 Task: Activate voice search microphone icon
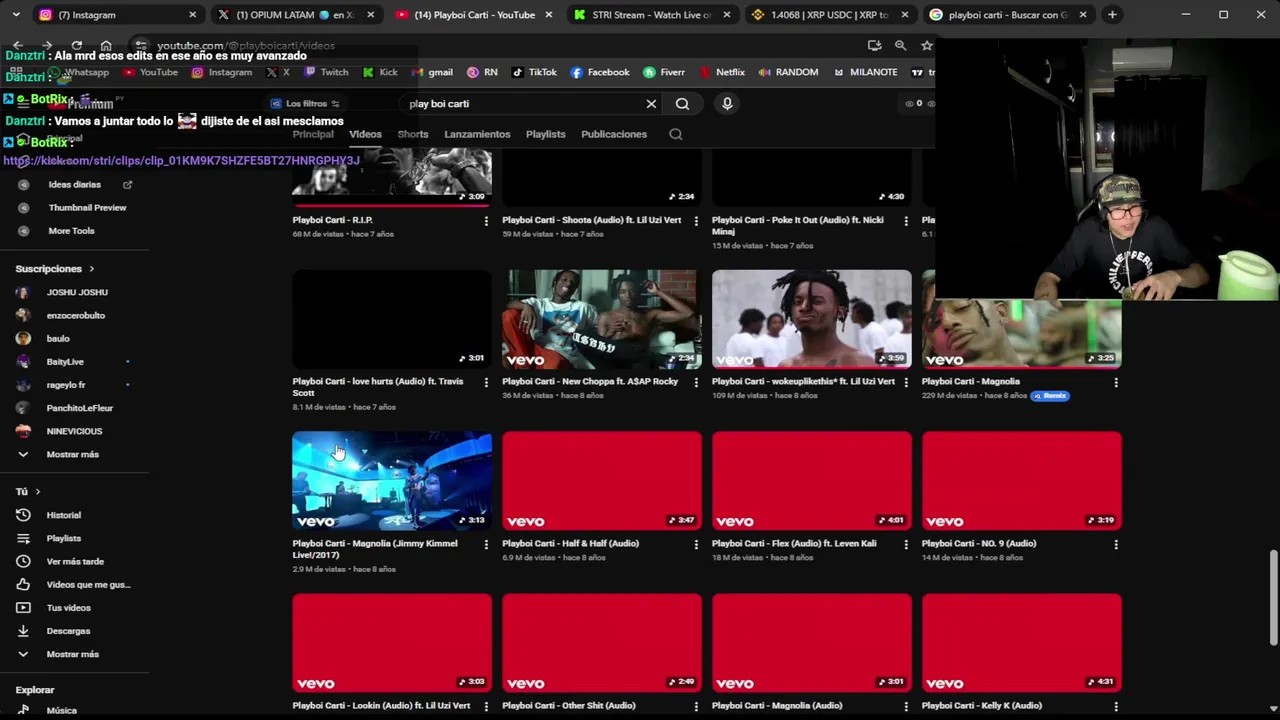coord(727,104)
